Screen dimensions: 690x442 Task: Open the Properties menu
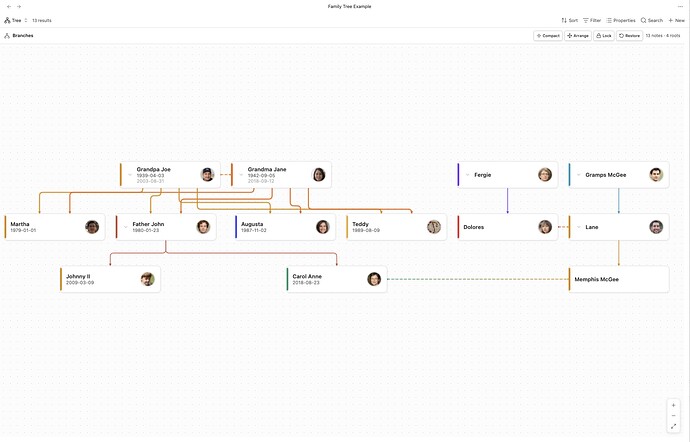(x=621, y=20)
